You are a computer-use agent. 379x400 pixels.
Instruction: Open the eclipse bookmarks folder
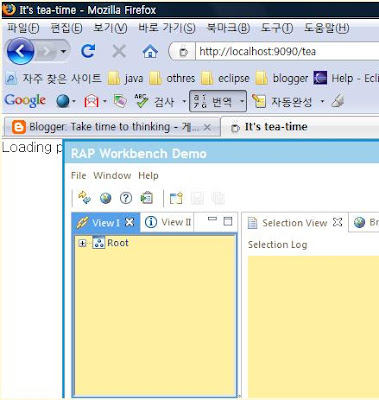pyautogui.click(x=225, y=78)
